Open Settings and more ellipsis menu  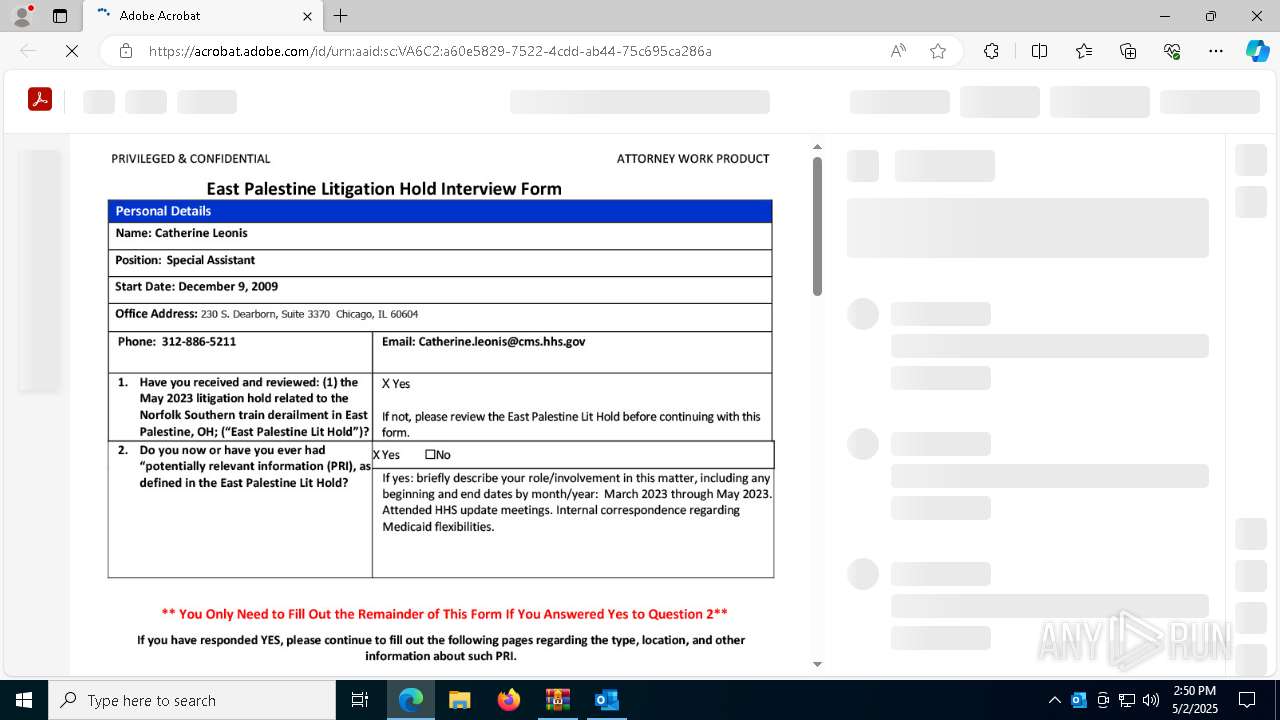point(1216,51)
